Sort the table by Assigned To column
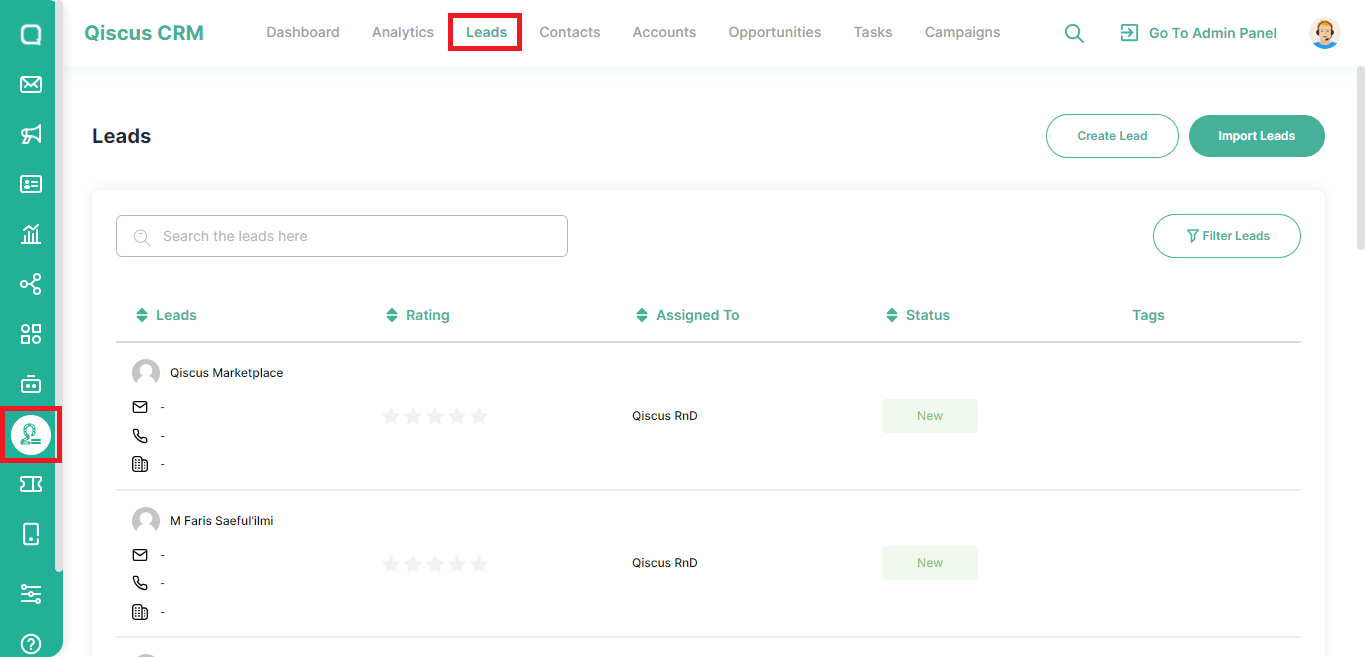Viewport: 1365px width, 657px height. 642,315
